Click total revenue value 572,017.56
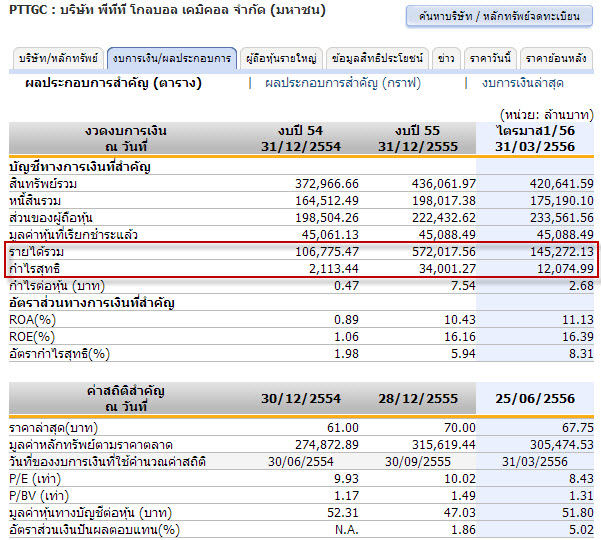601x540 pixels. [x=444, y=252]
